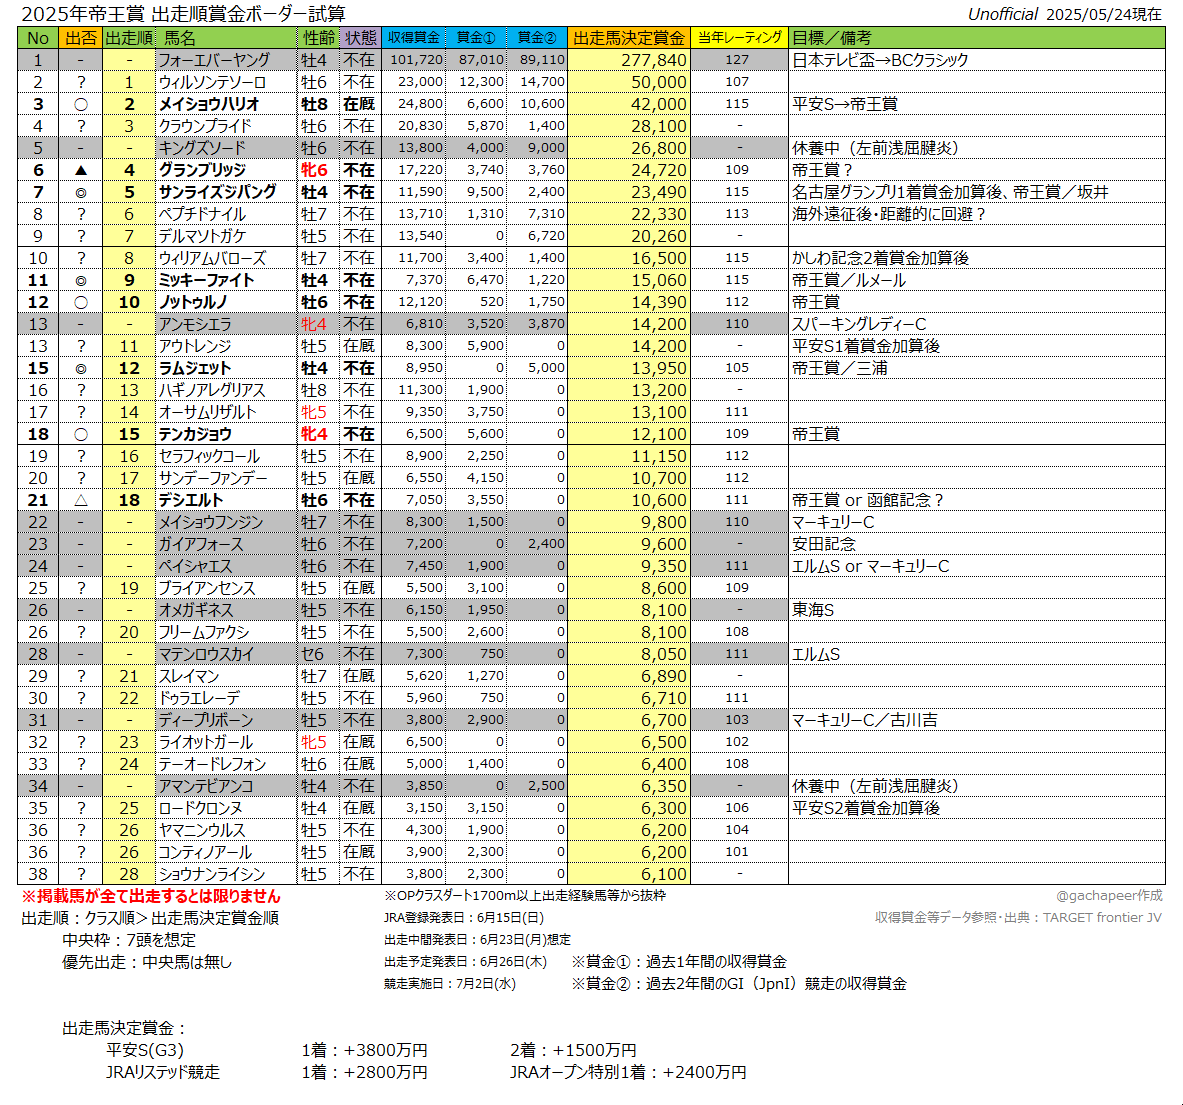The width and height of the screenshot is (1183, 1105).
Task: Select horse name マテンロウスカイ
Action: [x=206, y=653]
